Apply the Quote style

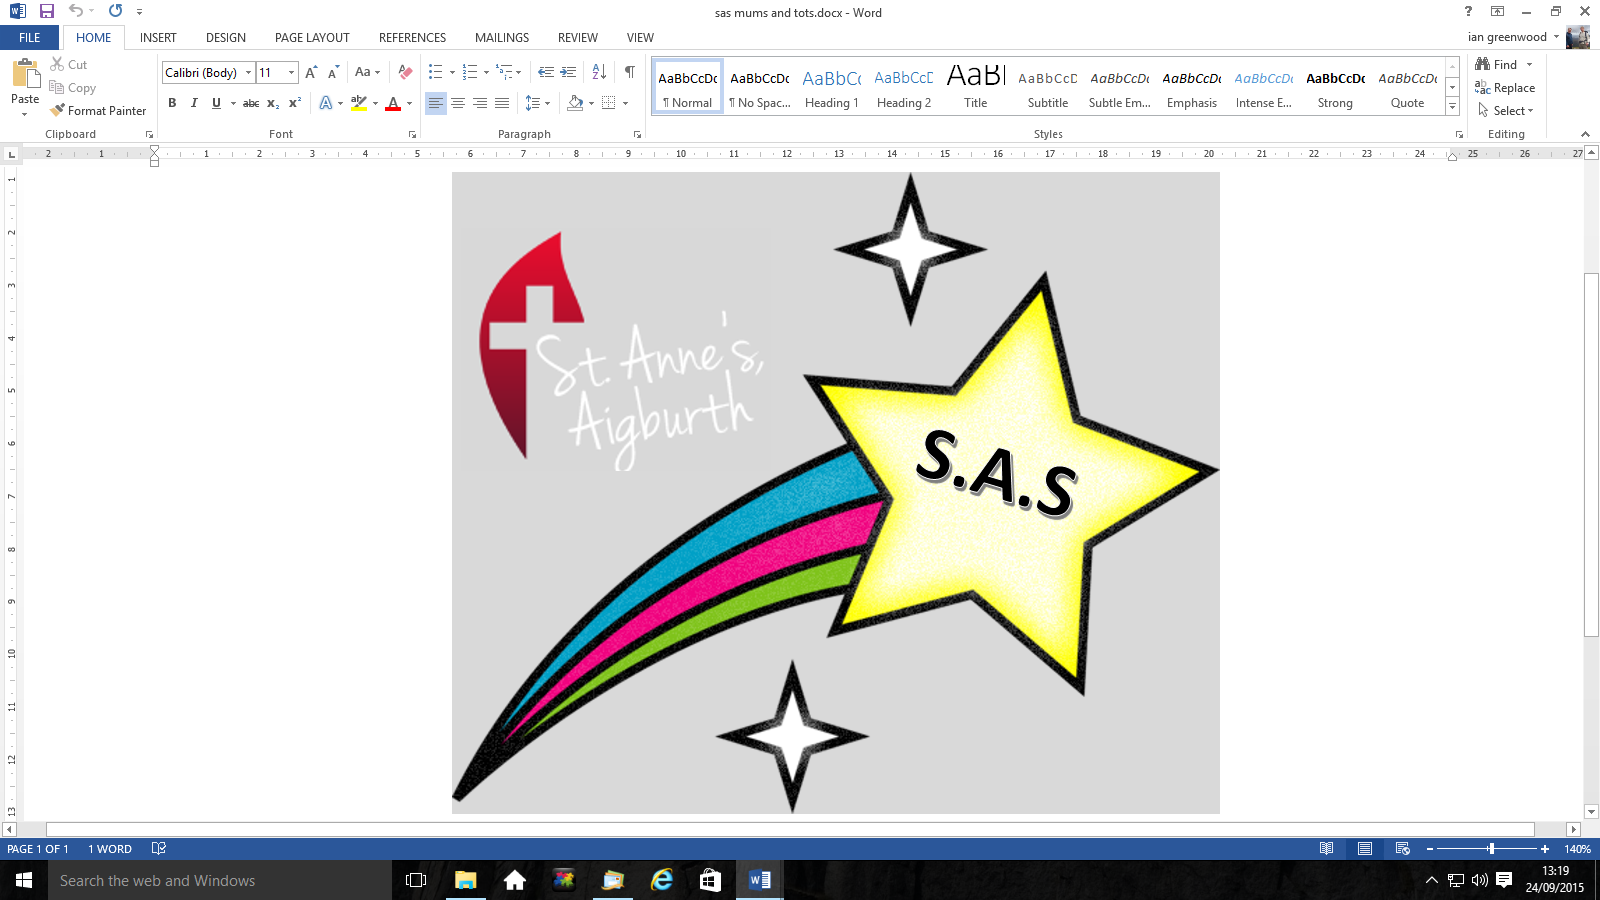1408,87
